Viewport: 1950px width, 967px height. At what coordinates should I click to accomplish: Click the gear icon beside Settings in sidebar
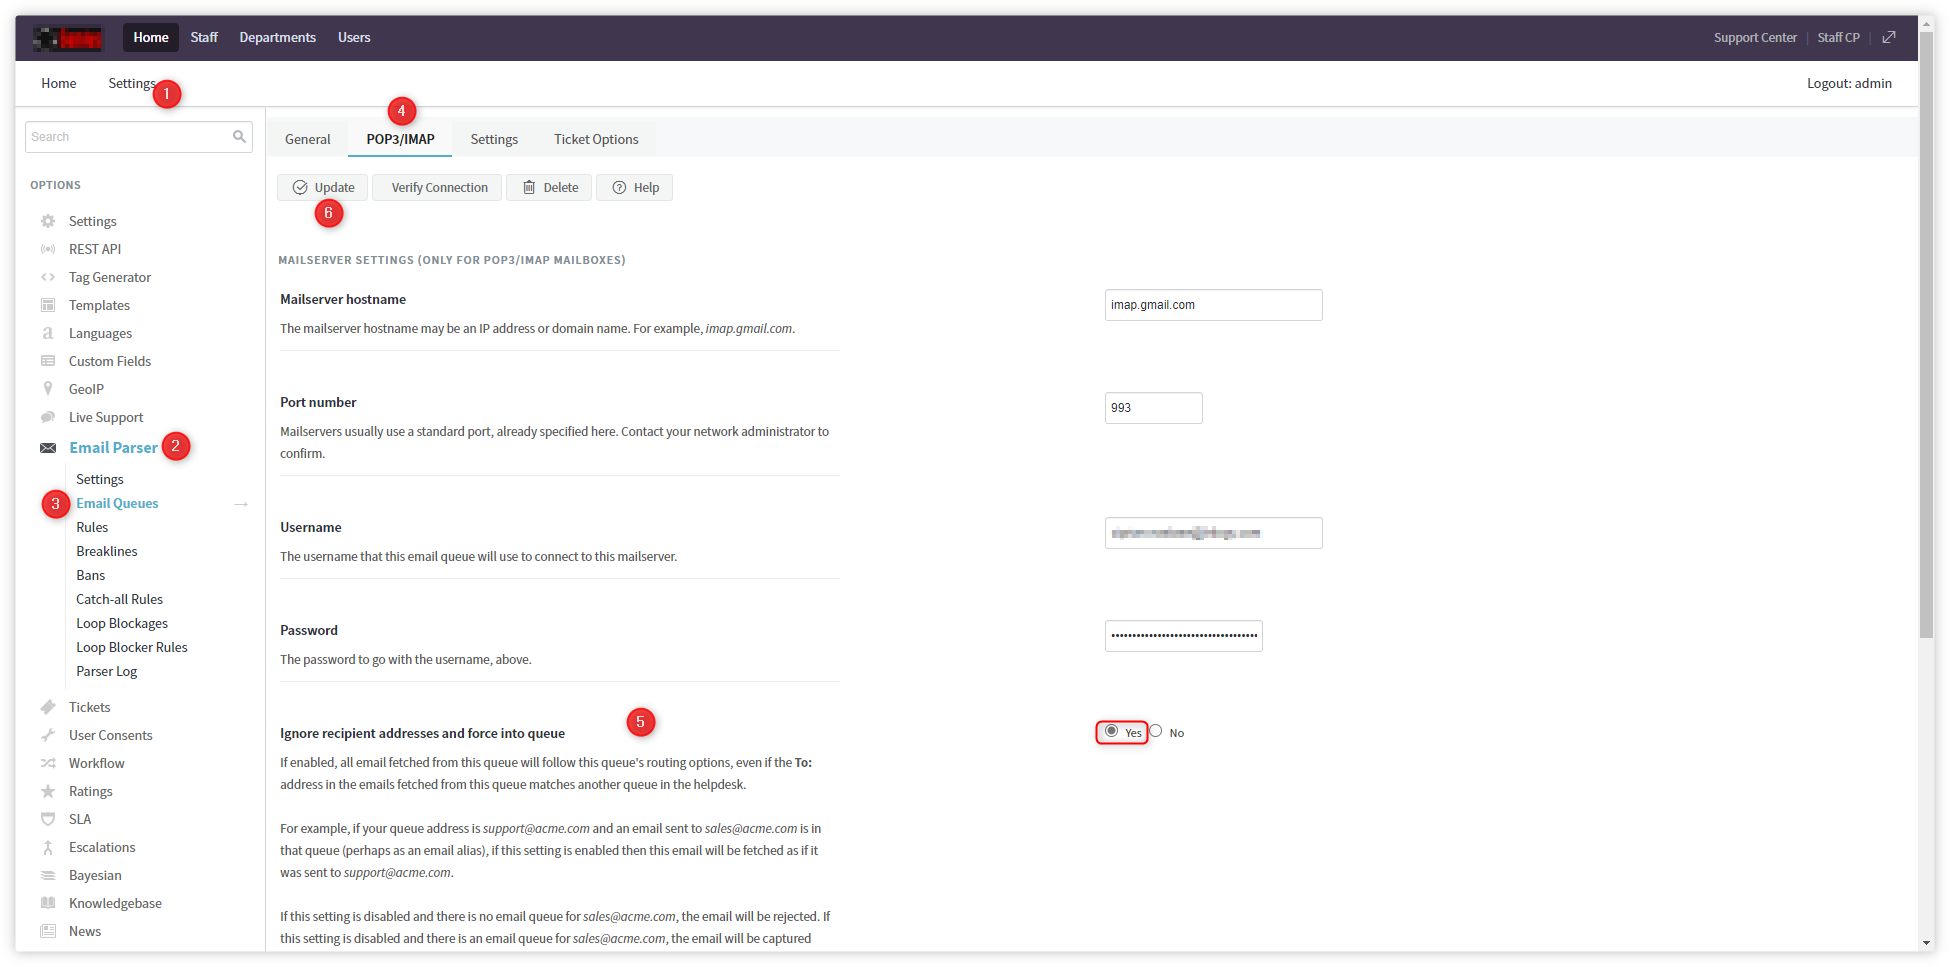[48, 221]
